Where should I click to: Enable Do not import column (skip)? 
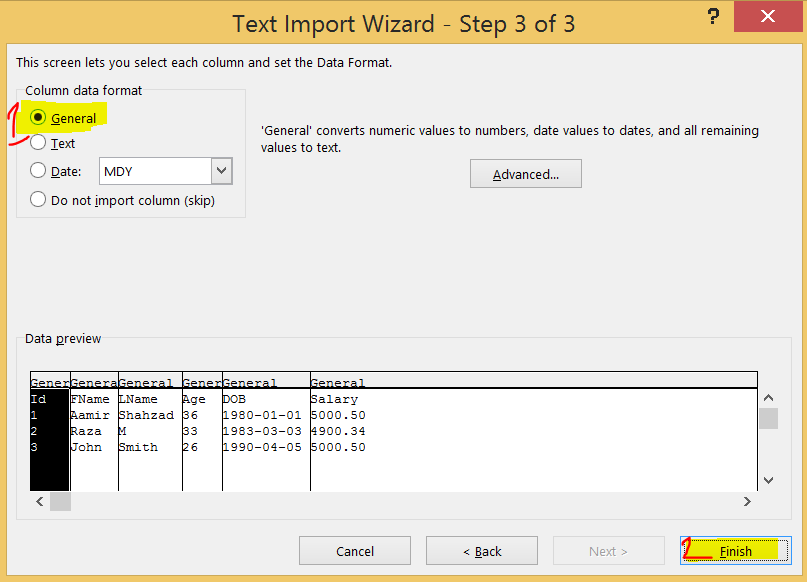(x=38, y=198)
